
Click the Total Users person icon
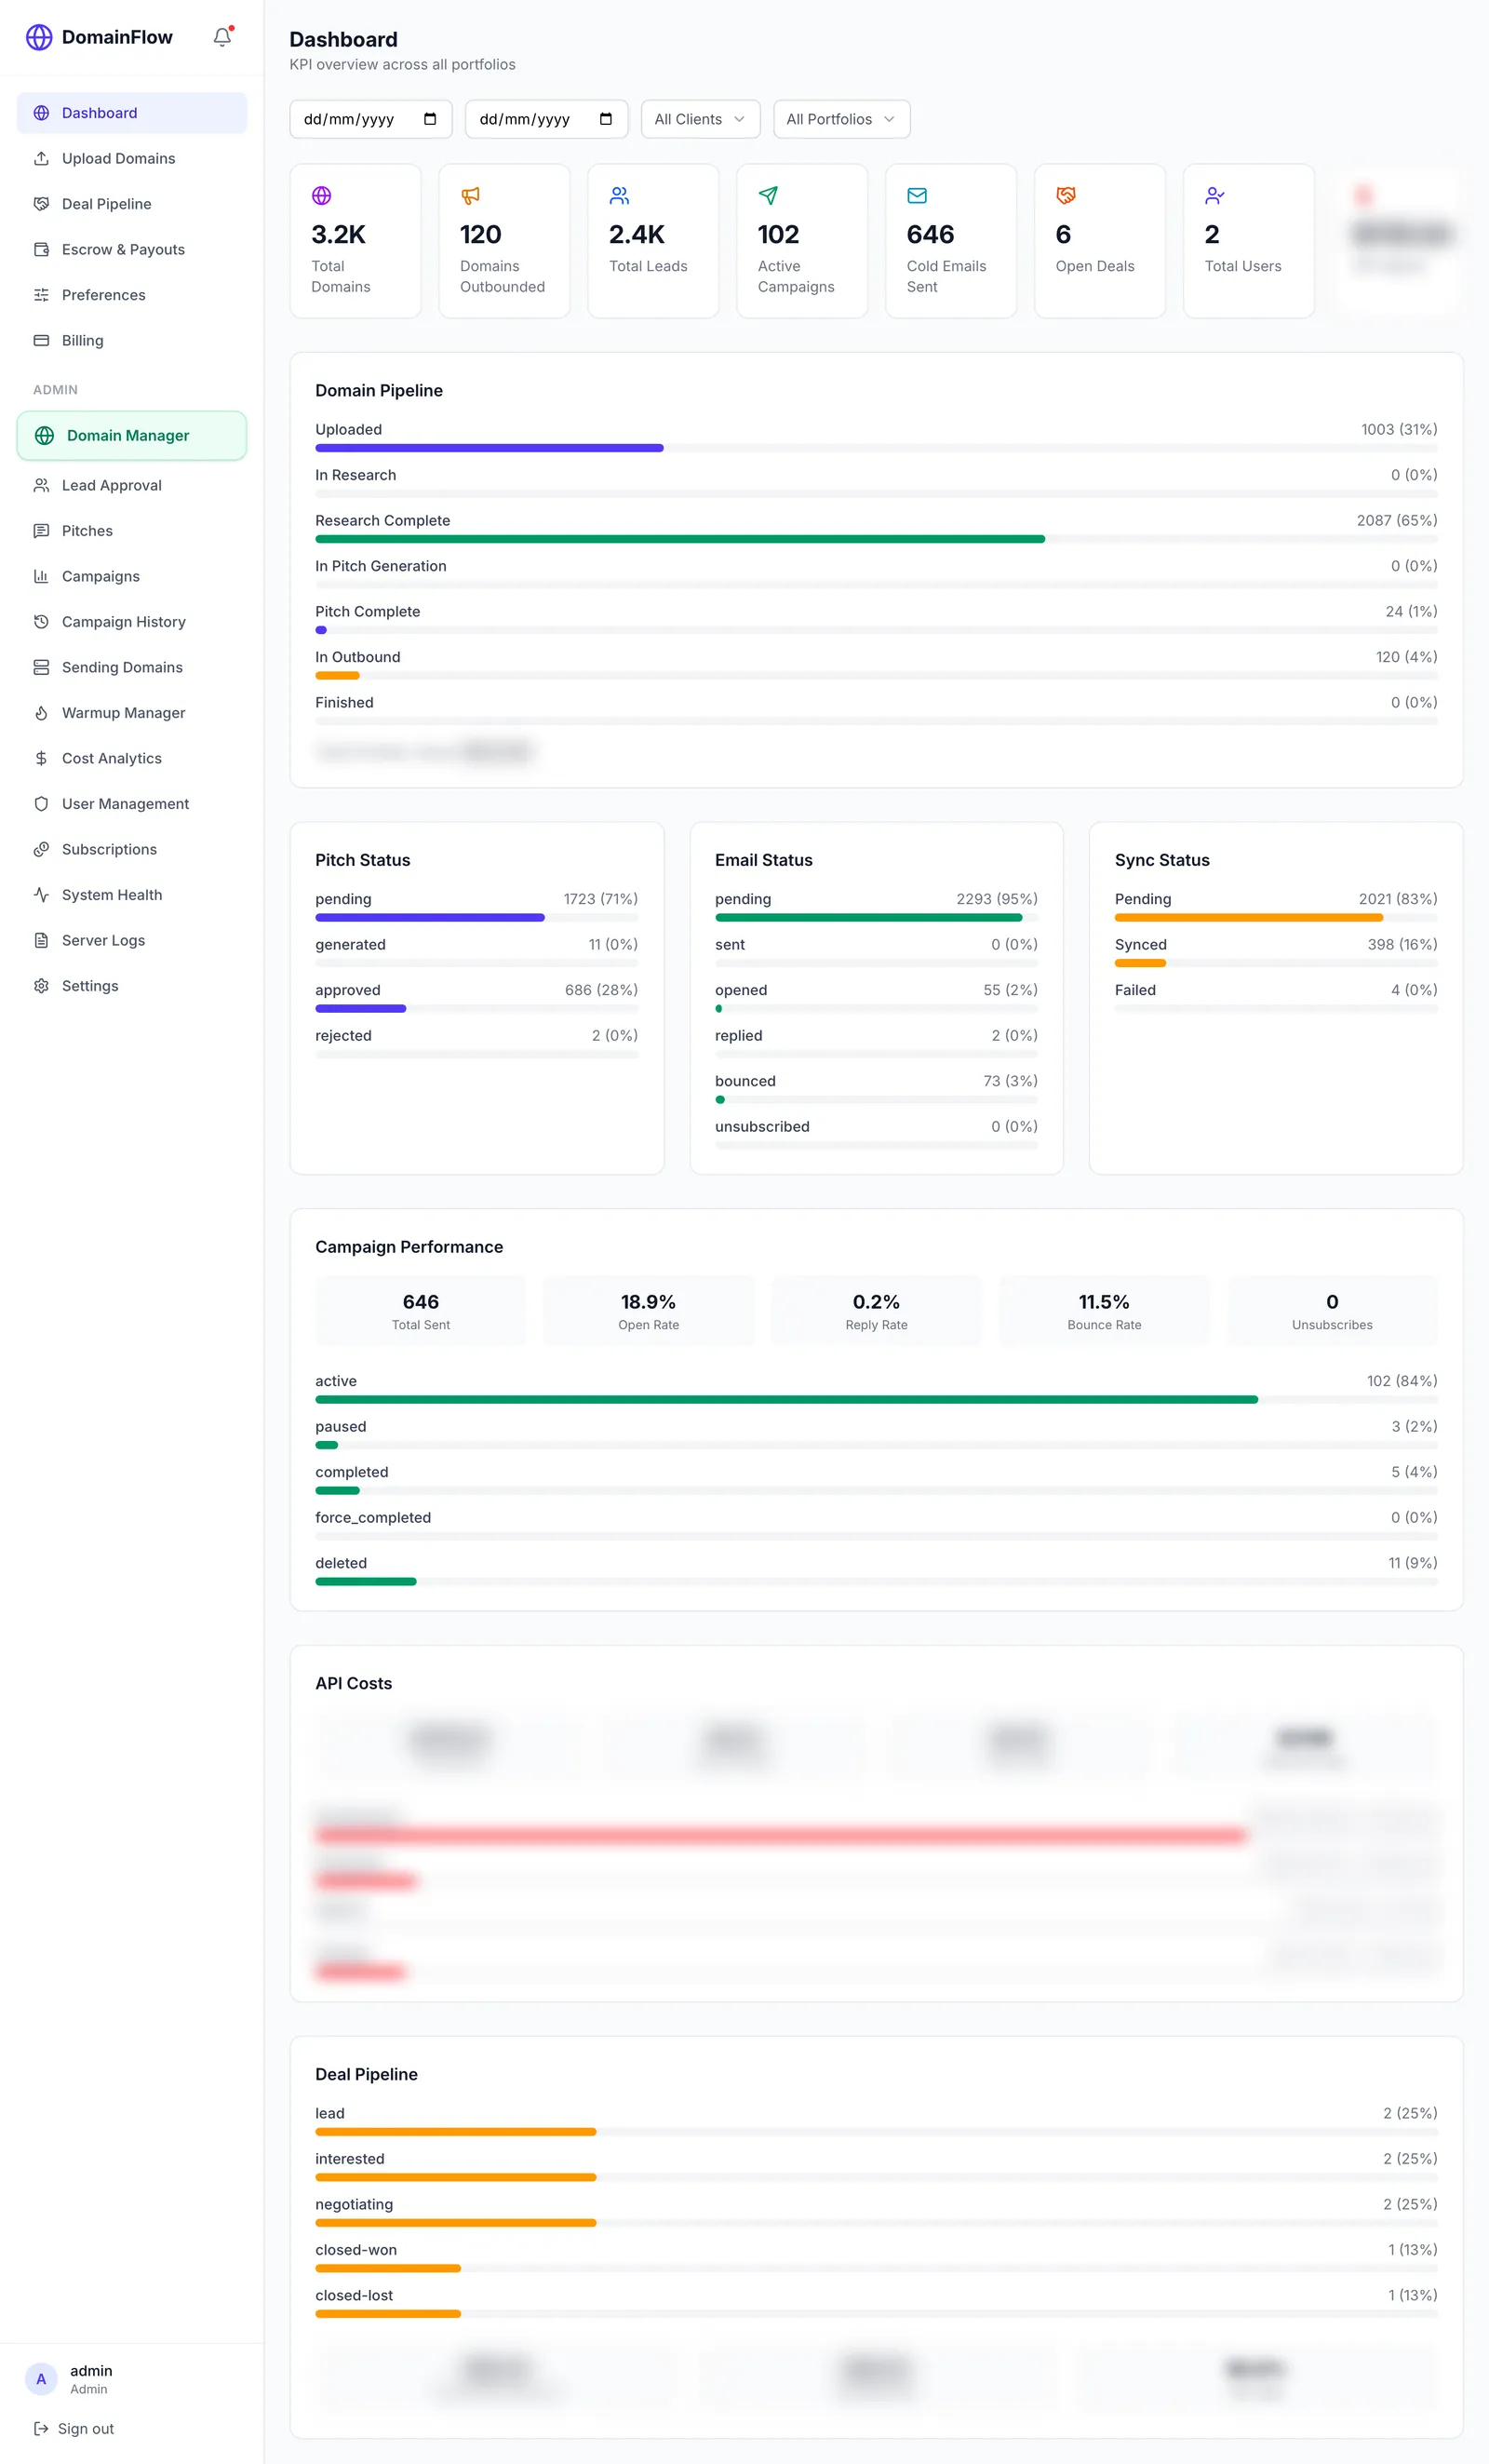coord(1215,195)
